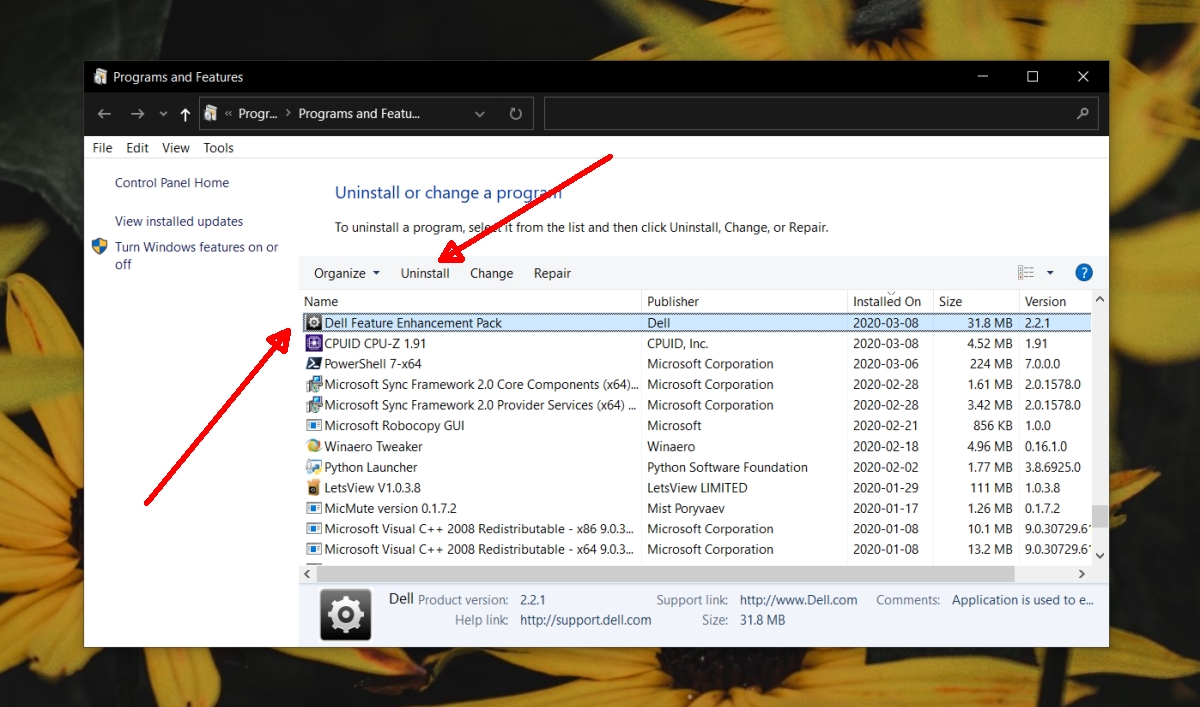Click the CPUID CPU-Z program icon
The width and height of the screenshot is (1200, 707).
pyautogui.click(x=313, y=343)
